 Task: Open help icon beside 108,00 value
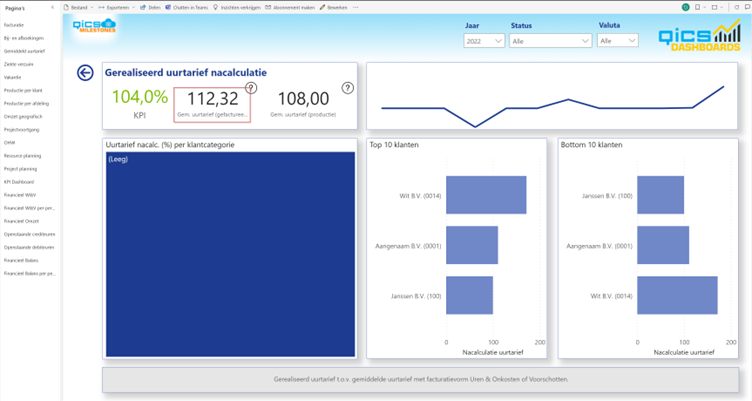tap(348, 88)
